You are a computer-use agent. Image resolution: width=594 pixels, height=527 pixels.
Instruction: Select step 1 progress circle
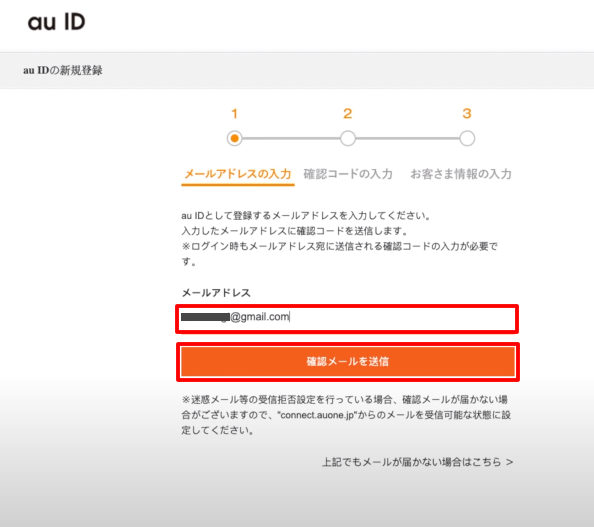pyautogui.click(x=234, y=138)
